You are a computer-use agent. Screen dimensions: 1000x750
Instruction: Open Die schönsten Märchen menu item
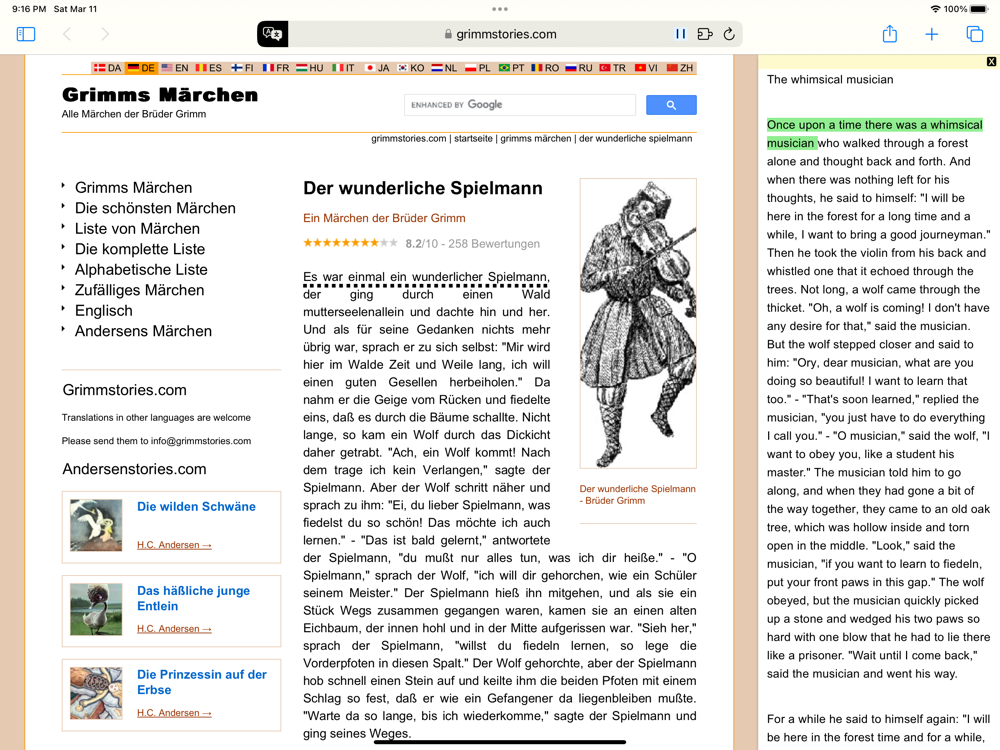click(155, 208)
